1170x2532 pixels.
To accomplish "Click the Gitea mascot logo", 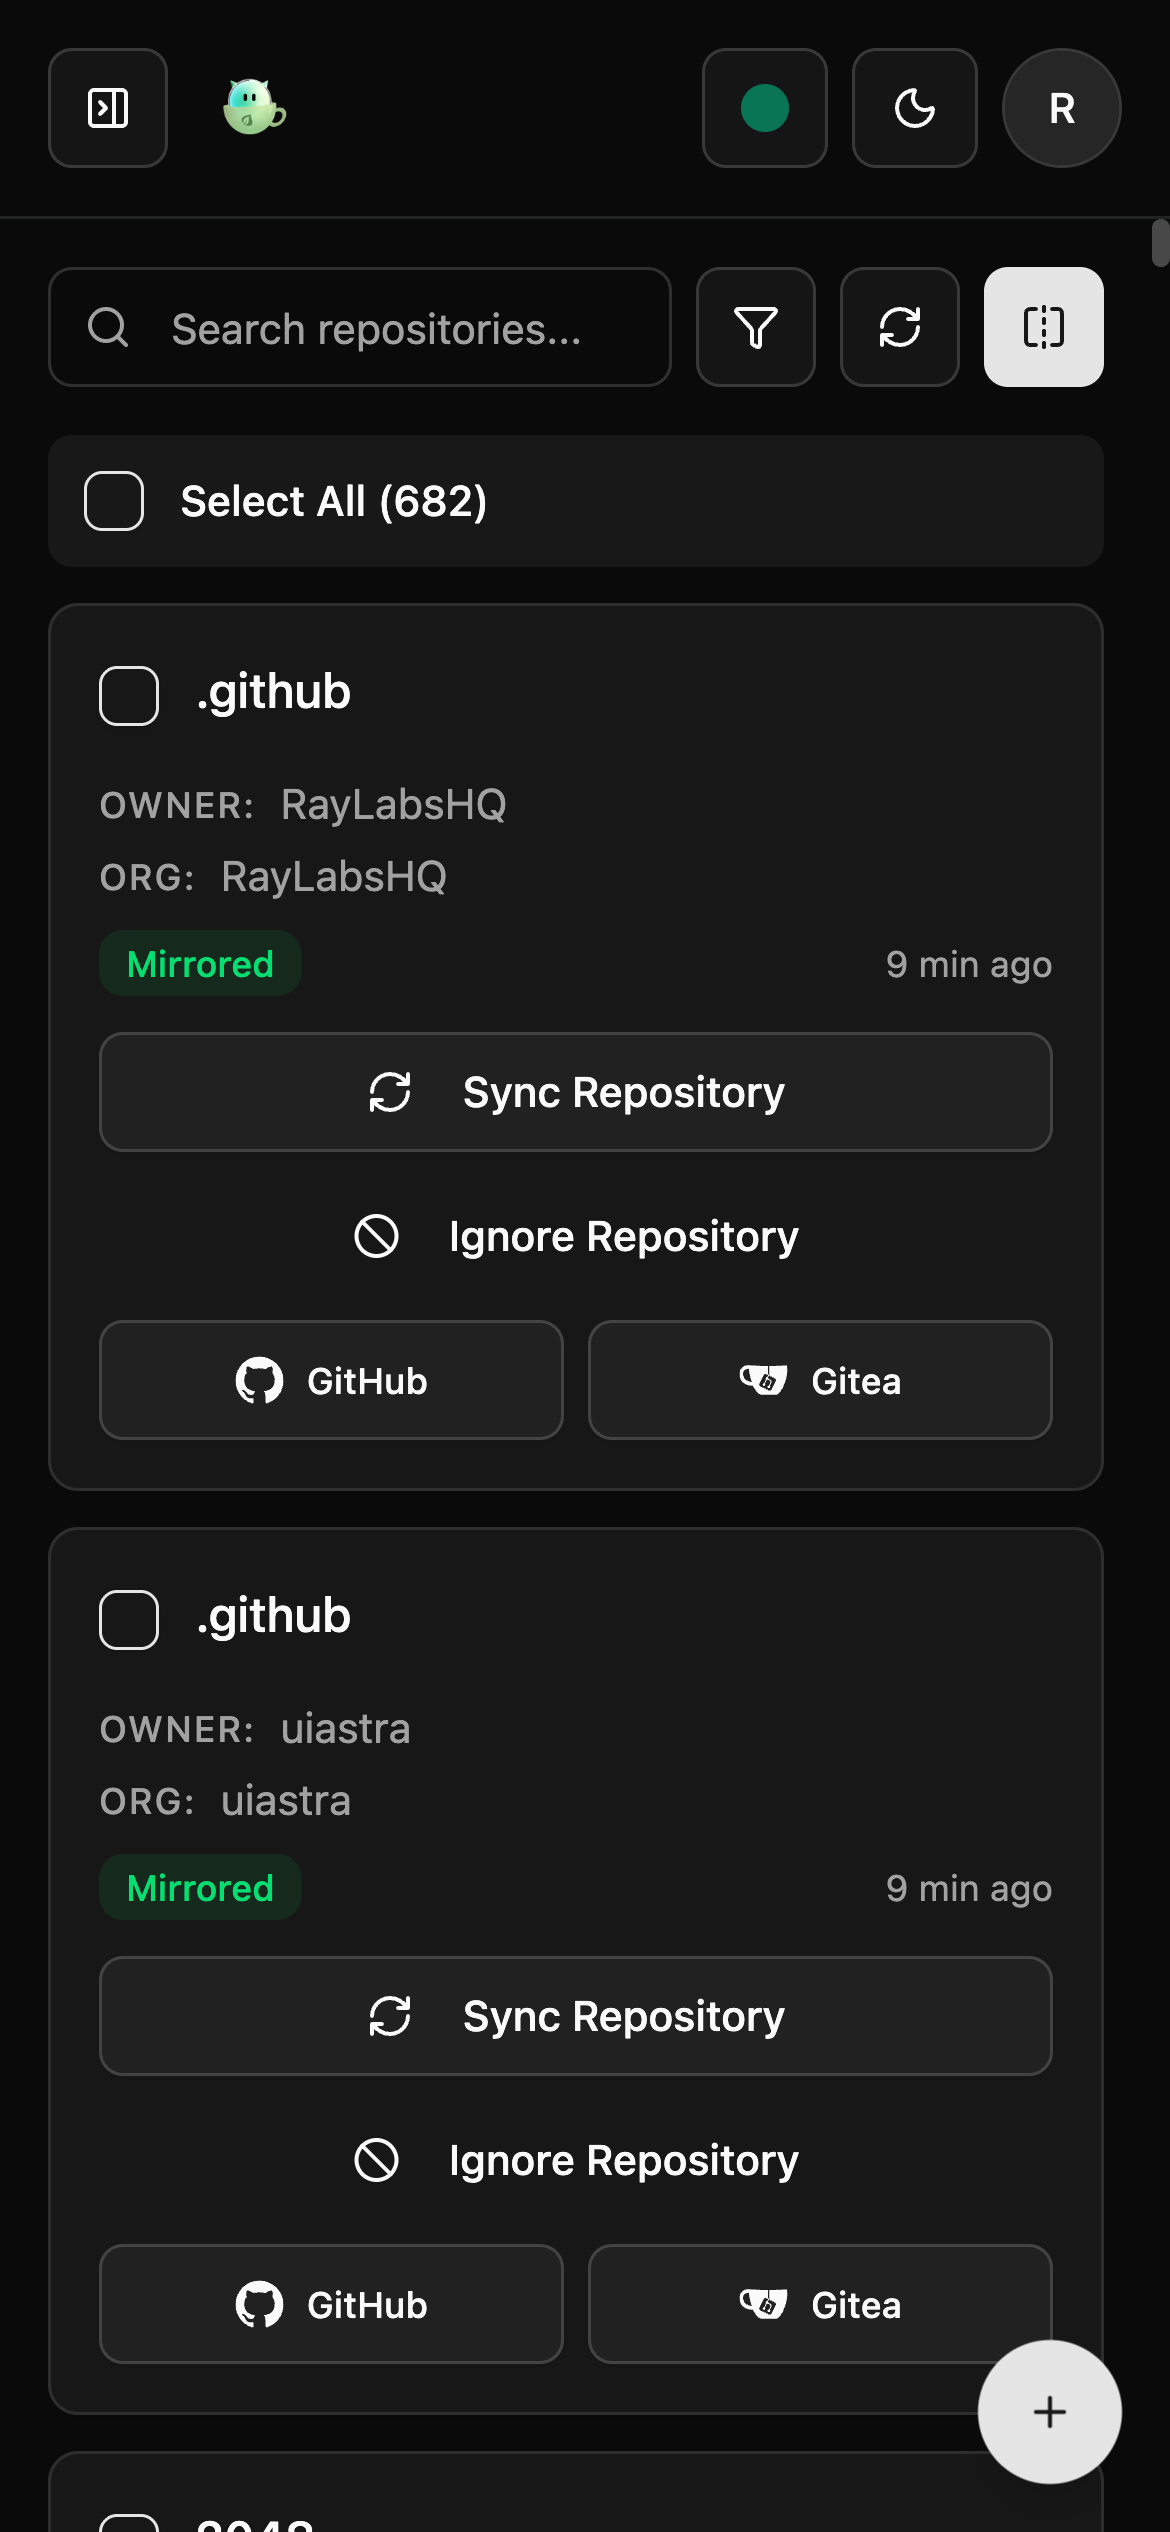I will click(251, 109).
